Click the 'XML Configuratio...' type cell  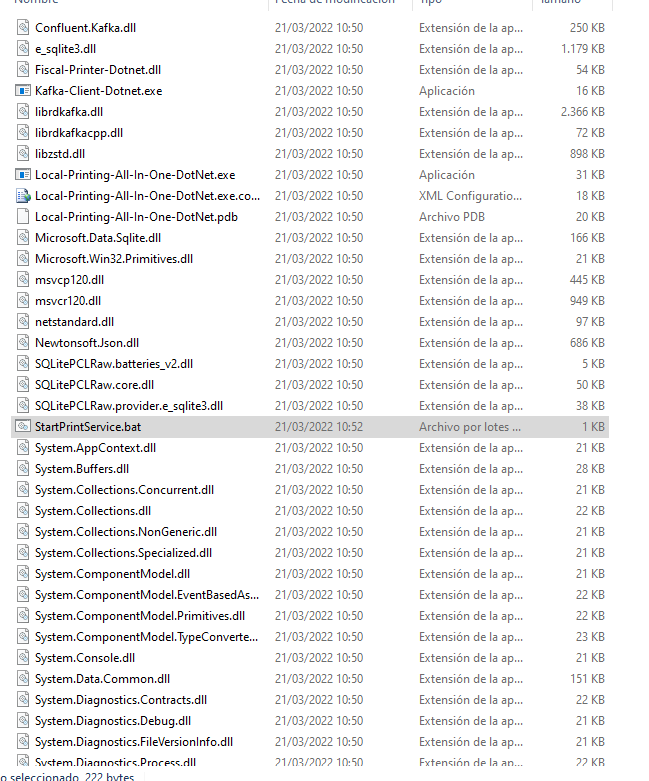470,196
